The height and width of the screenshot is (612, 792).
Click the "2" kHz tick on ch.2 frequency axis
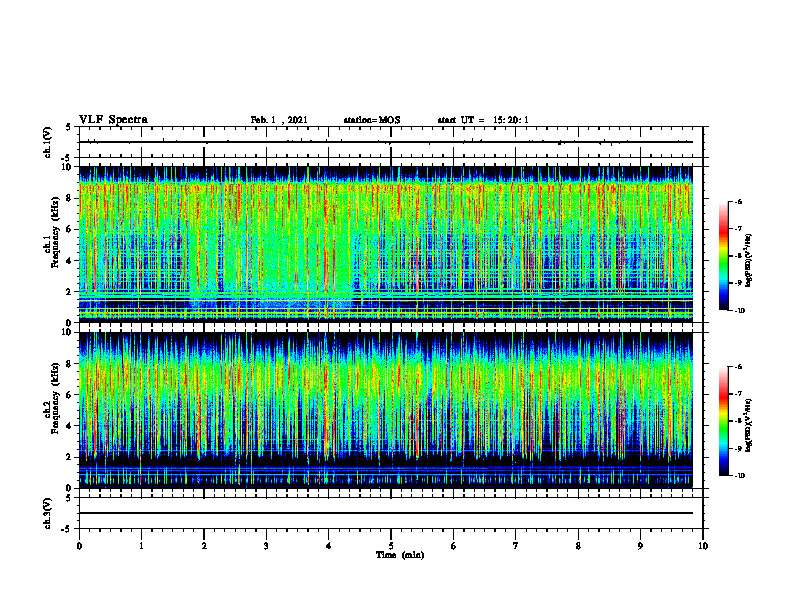coord(69,457)
